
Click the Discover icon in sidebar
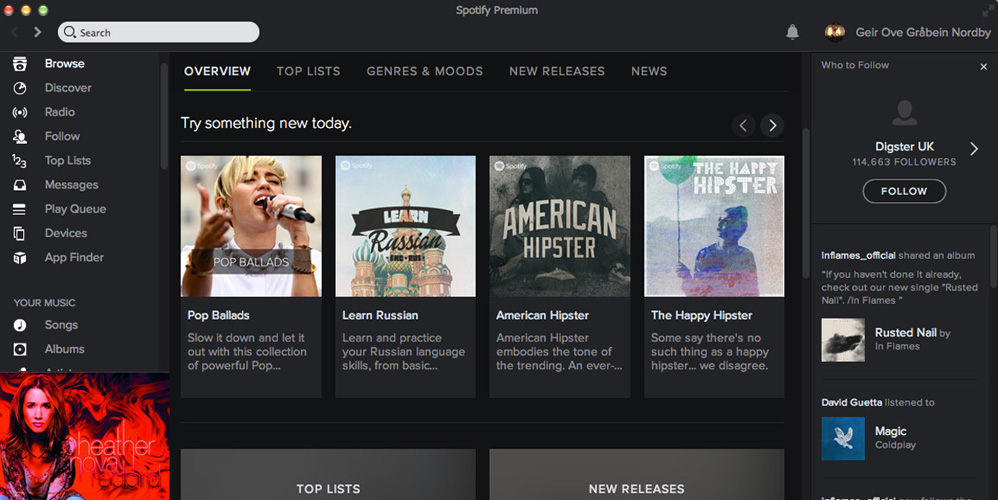pyautogui.click(x=20, y=88)
